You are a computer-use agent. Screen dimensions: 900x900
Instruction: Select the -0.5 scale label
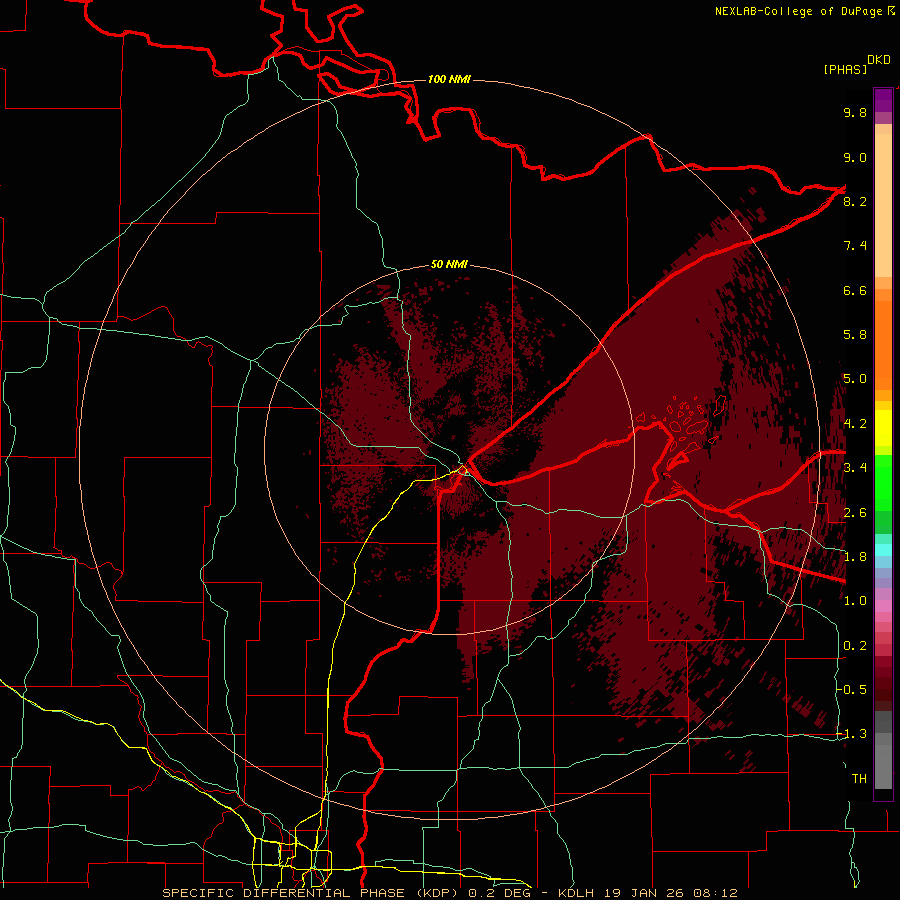[x=852, y=690]
